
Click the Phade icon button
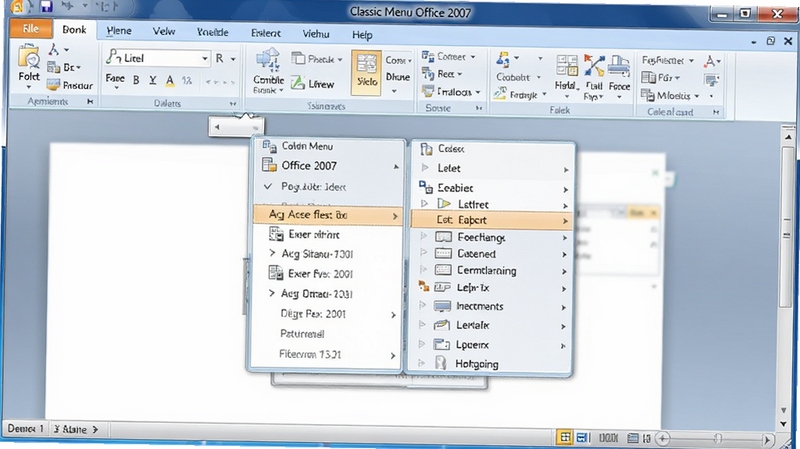(316, 59)
